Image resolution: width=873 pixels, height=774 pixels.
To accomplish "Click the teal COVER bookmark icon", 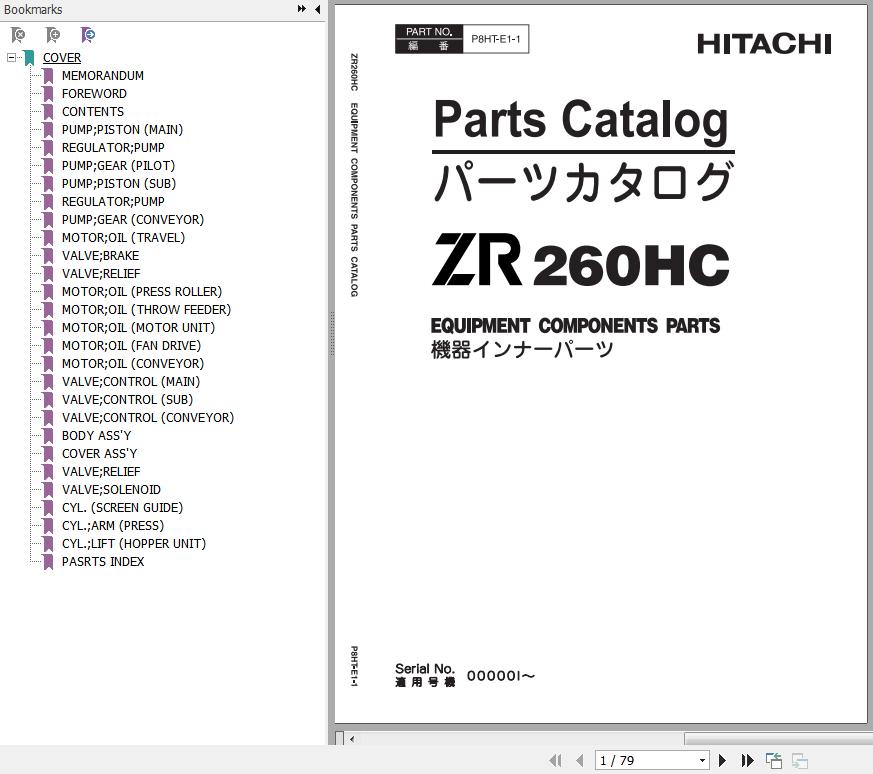I will pyautogui.click(x=30, y=58).
